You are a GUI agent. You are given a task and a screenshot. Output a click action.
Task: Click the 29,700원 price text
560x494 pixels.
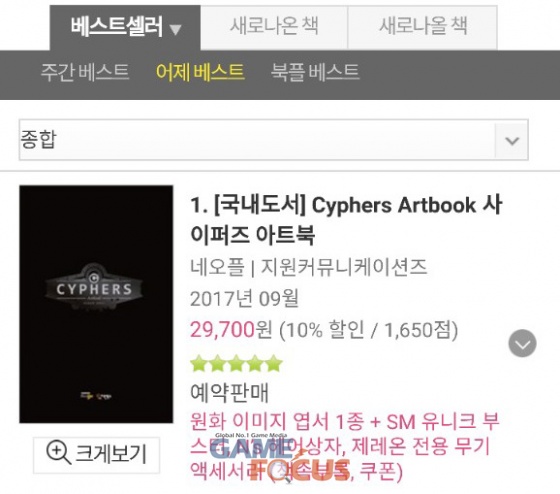(231, 329)
